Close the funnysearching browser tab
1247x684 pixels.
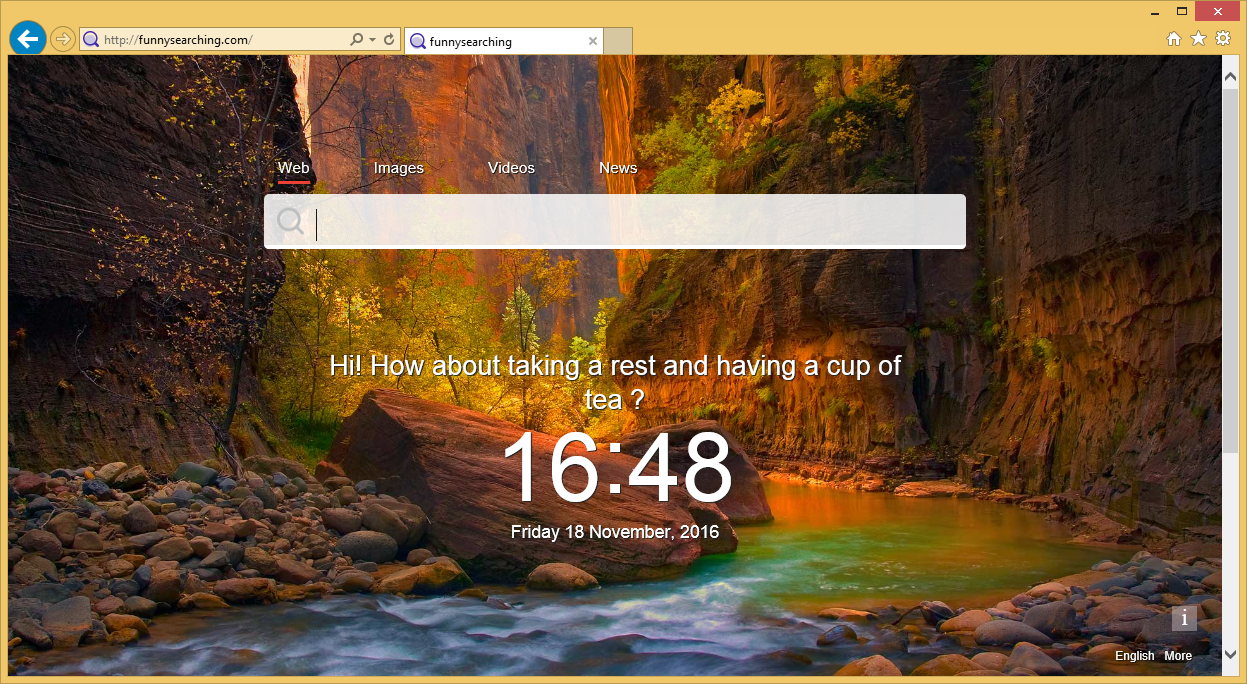pyautogui.click(x=592, y=41)
